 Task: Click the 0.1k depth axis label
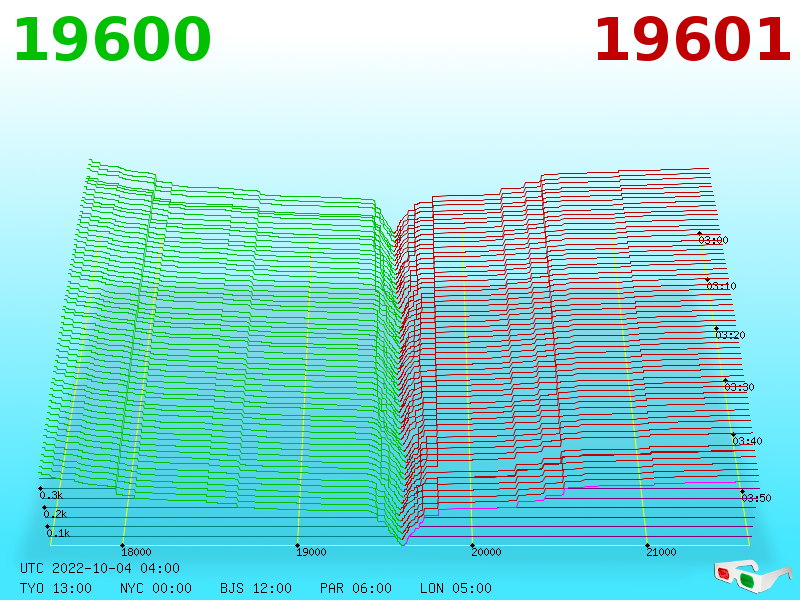58,533
